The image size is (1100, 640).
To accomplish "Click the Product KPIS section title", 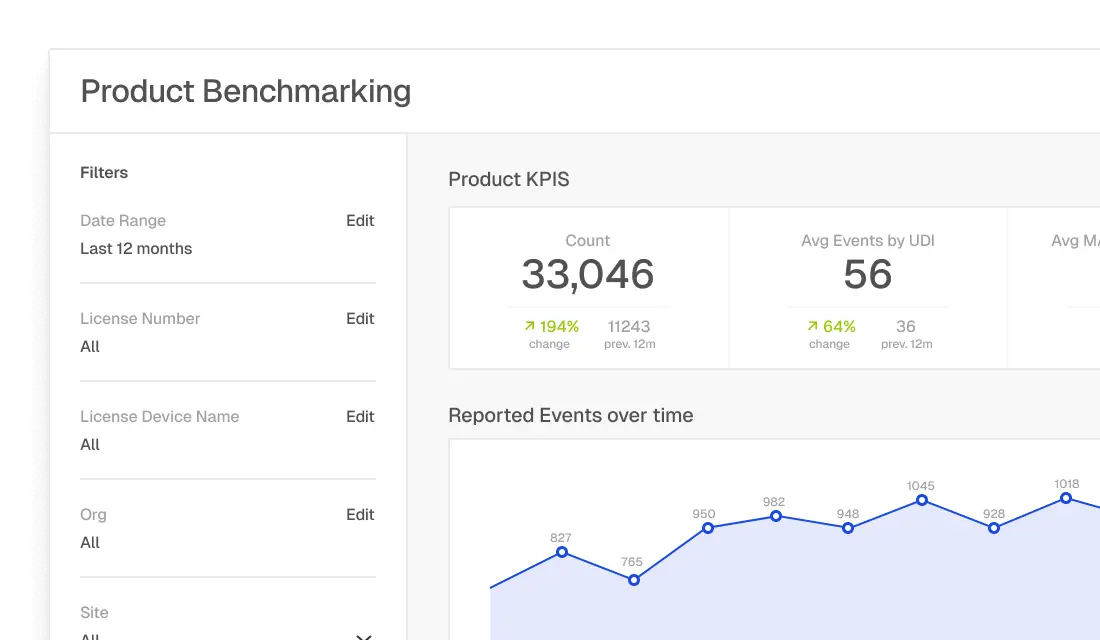I will click(509, 179).
